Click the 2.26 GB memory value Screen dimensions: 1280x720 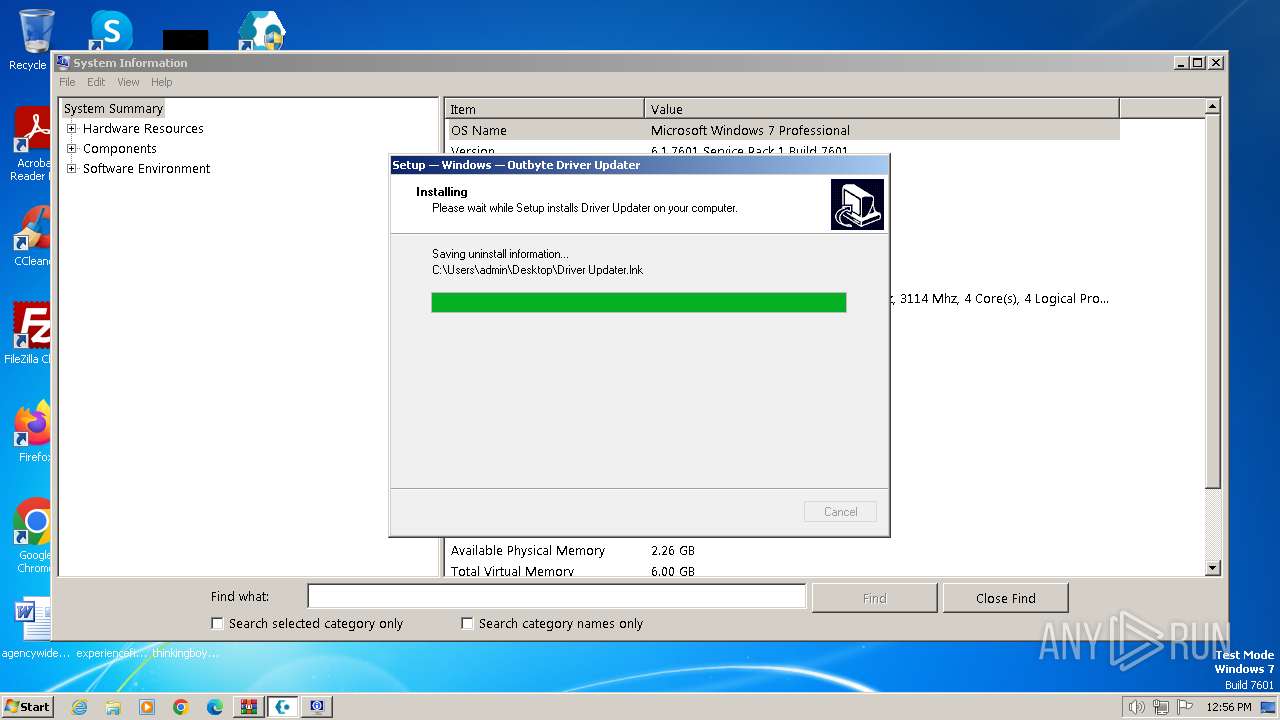pyautogui.click(x=672, y=550)
